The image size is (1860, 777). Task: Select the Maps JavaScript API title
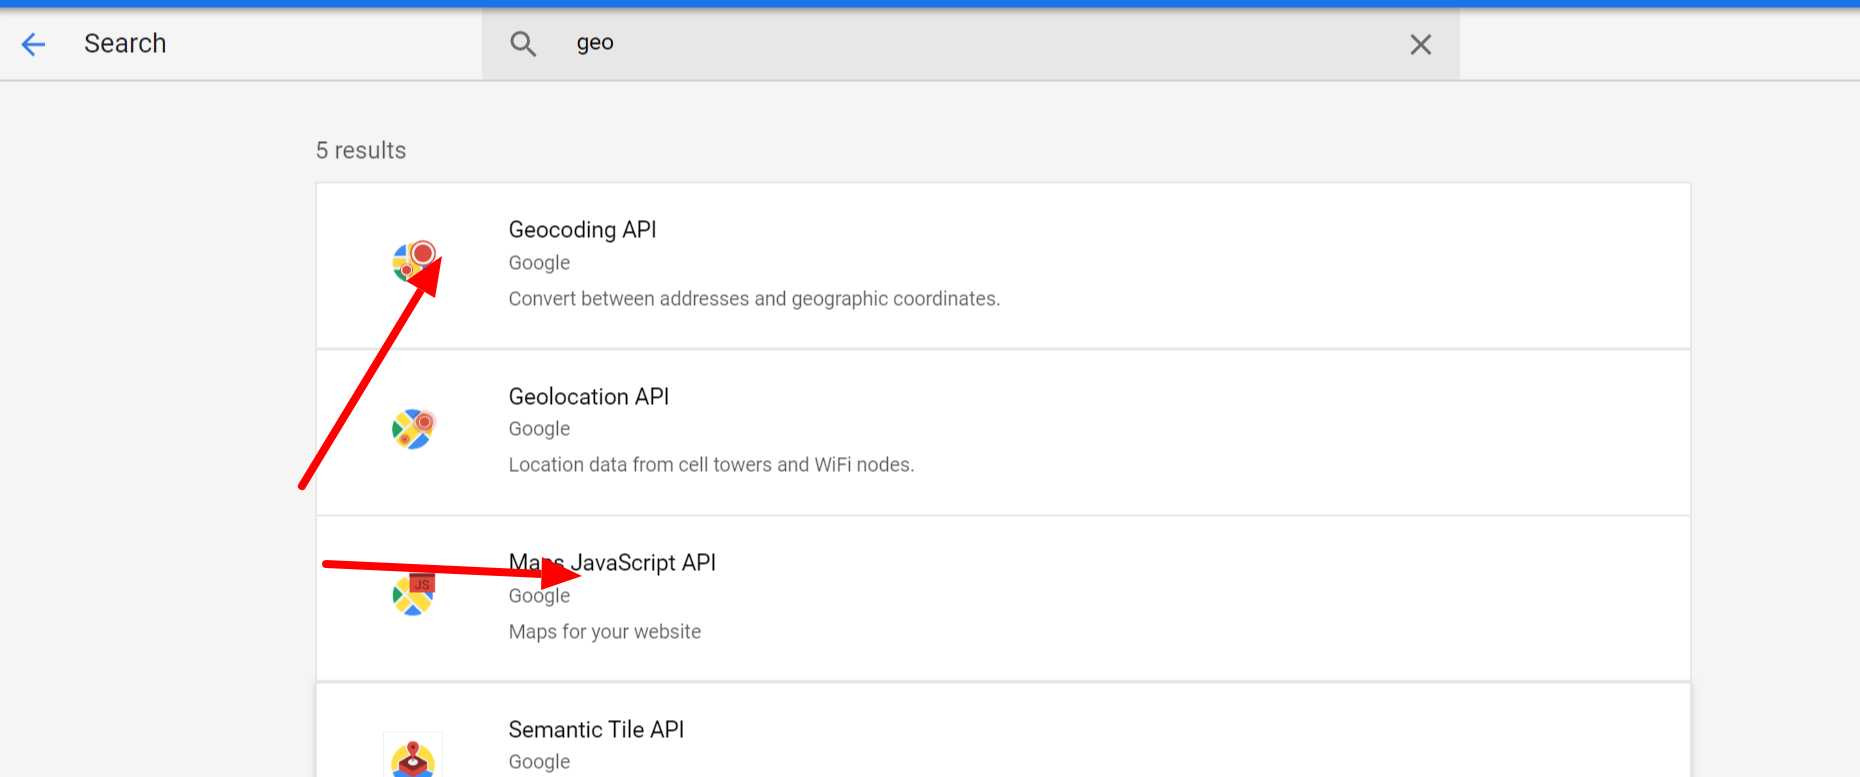(x=612, y=563)
